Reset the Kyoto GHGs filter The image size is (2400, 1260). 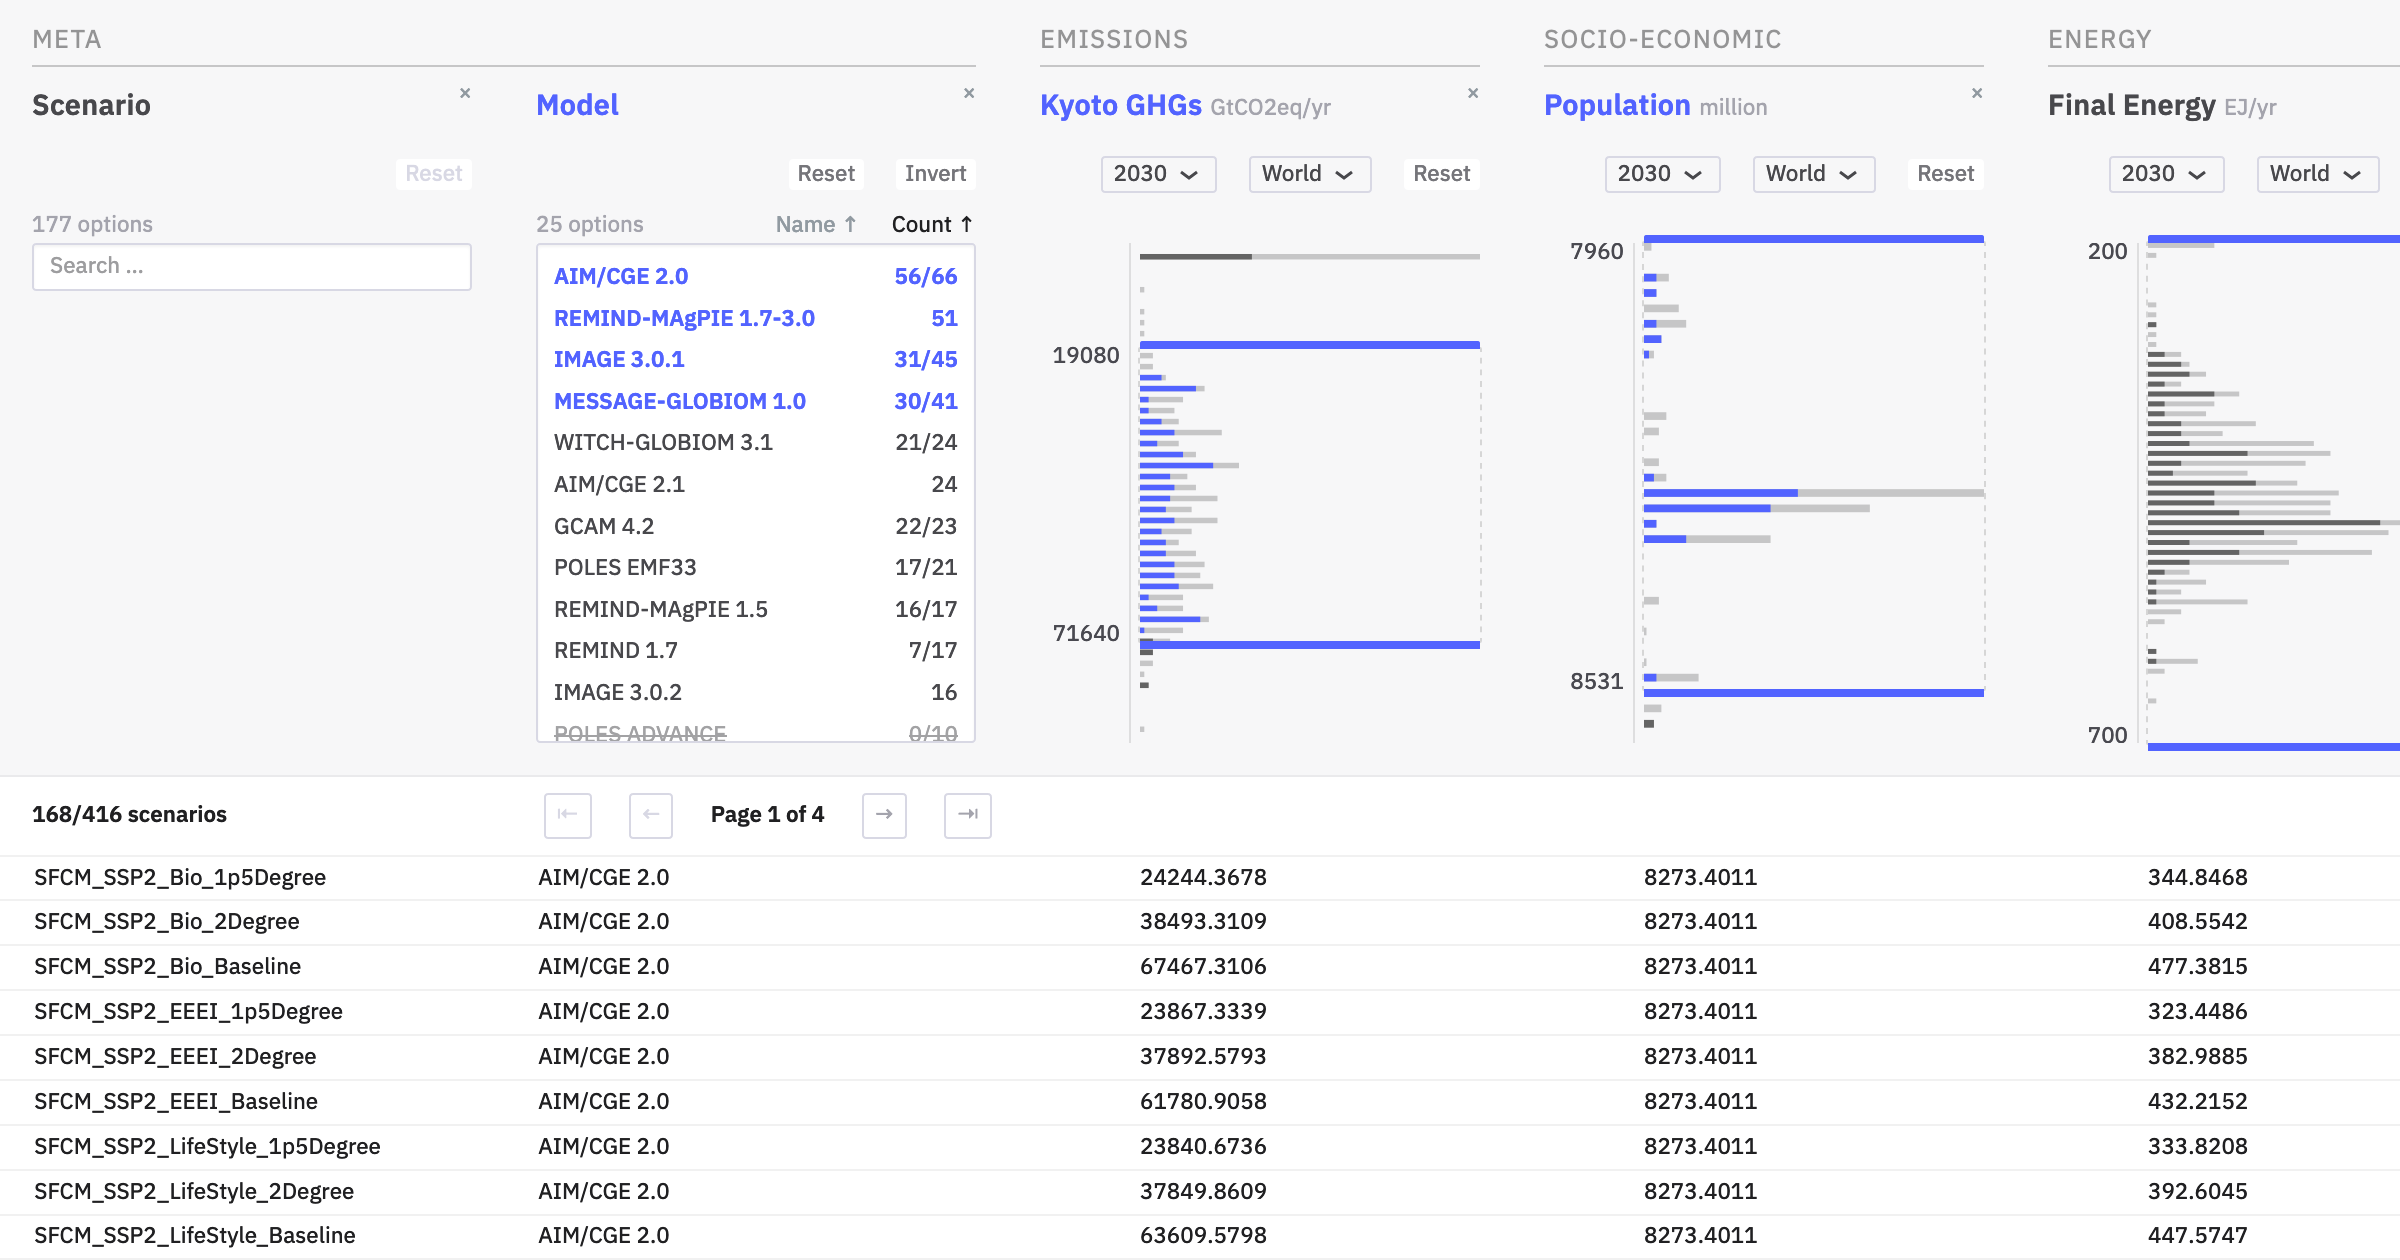click(1442, 173)
